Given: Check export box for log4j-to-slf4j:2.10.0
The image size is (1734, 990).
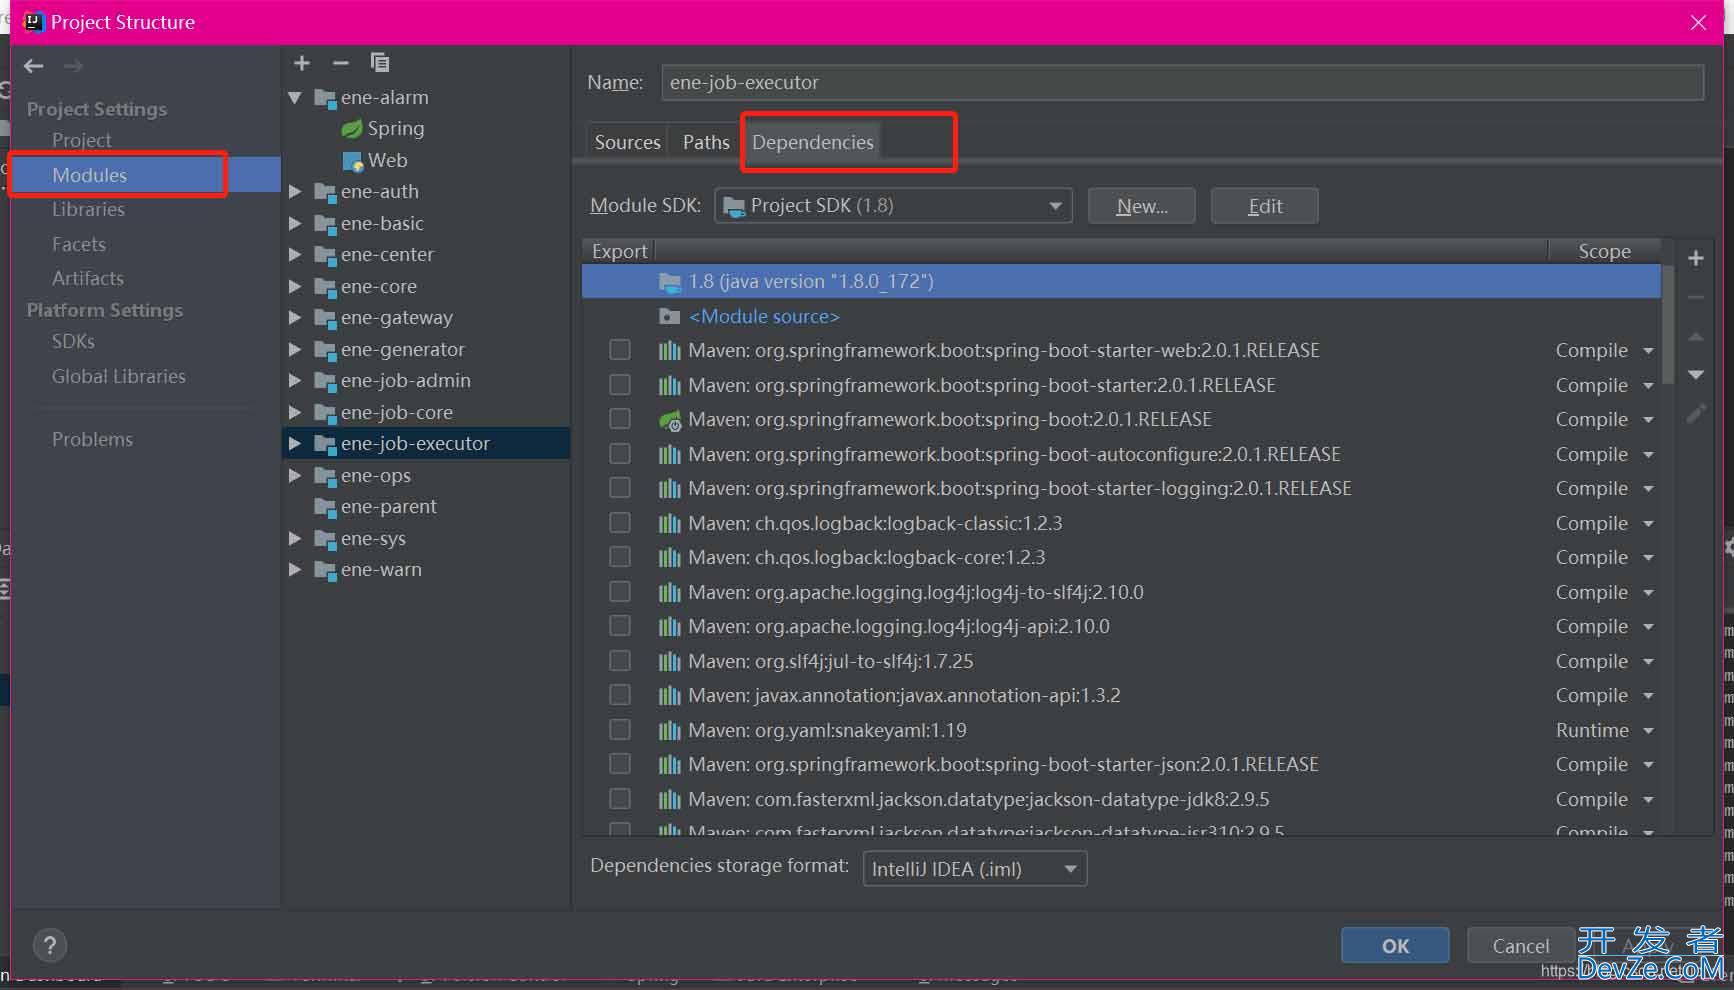Looking at the screenshot, I should (x=620, y=592).
